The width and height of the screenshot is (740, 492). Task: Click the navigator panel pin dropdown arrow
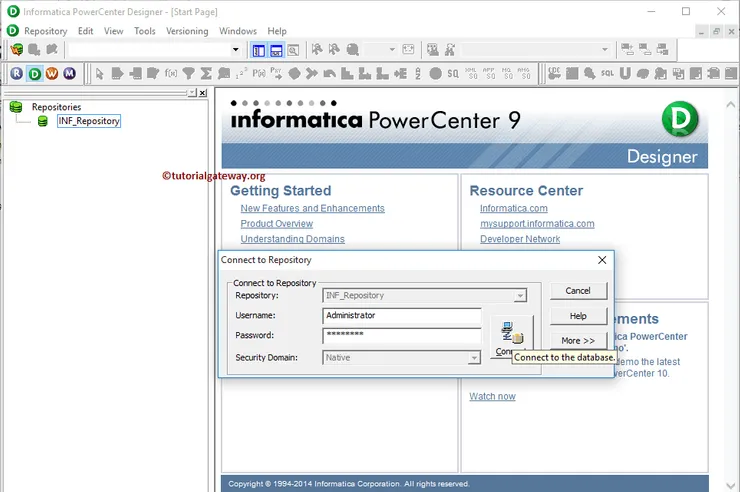tap(192, 93)
